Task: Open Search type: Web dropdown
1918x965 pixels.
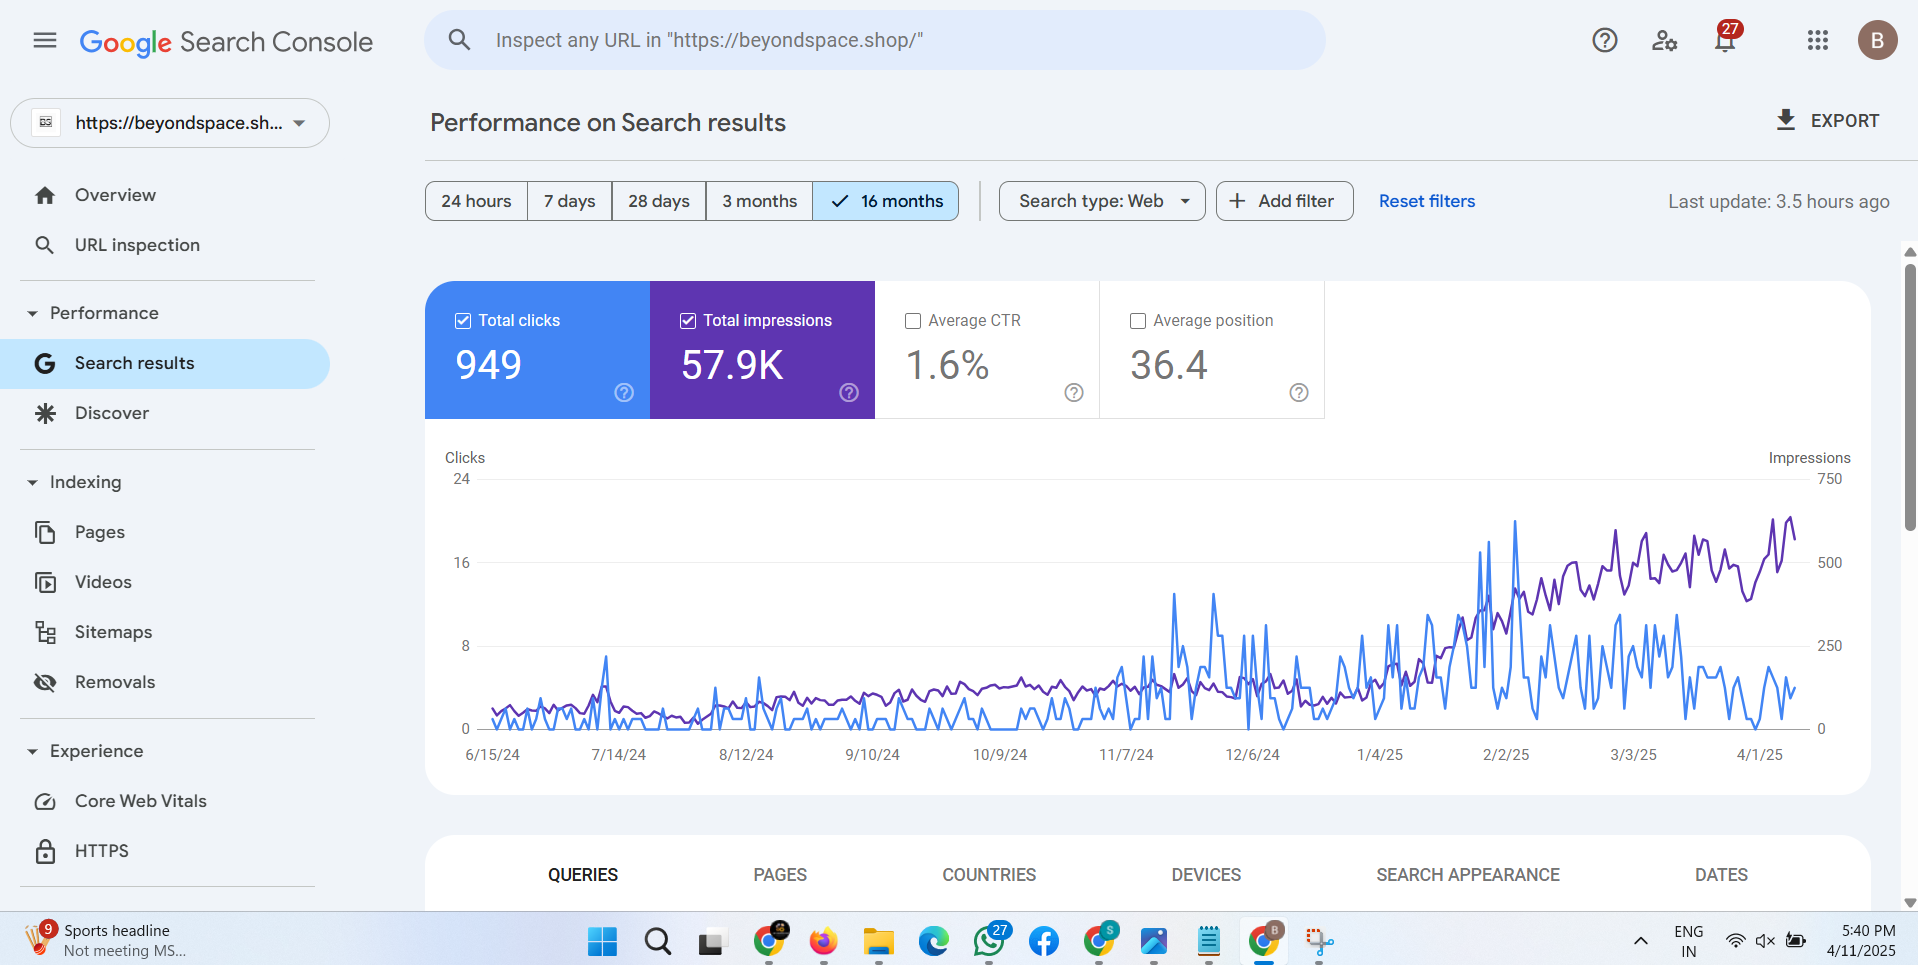Action: tap(1102, 201)
